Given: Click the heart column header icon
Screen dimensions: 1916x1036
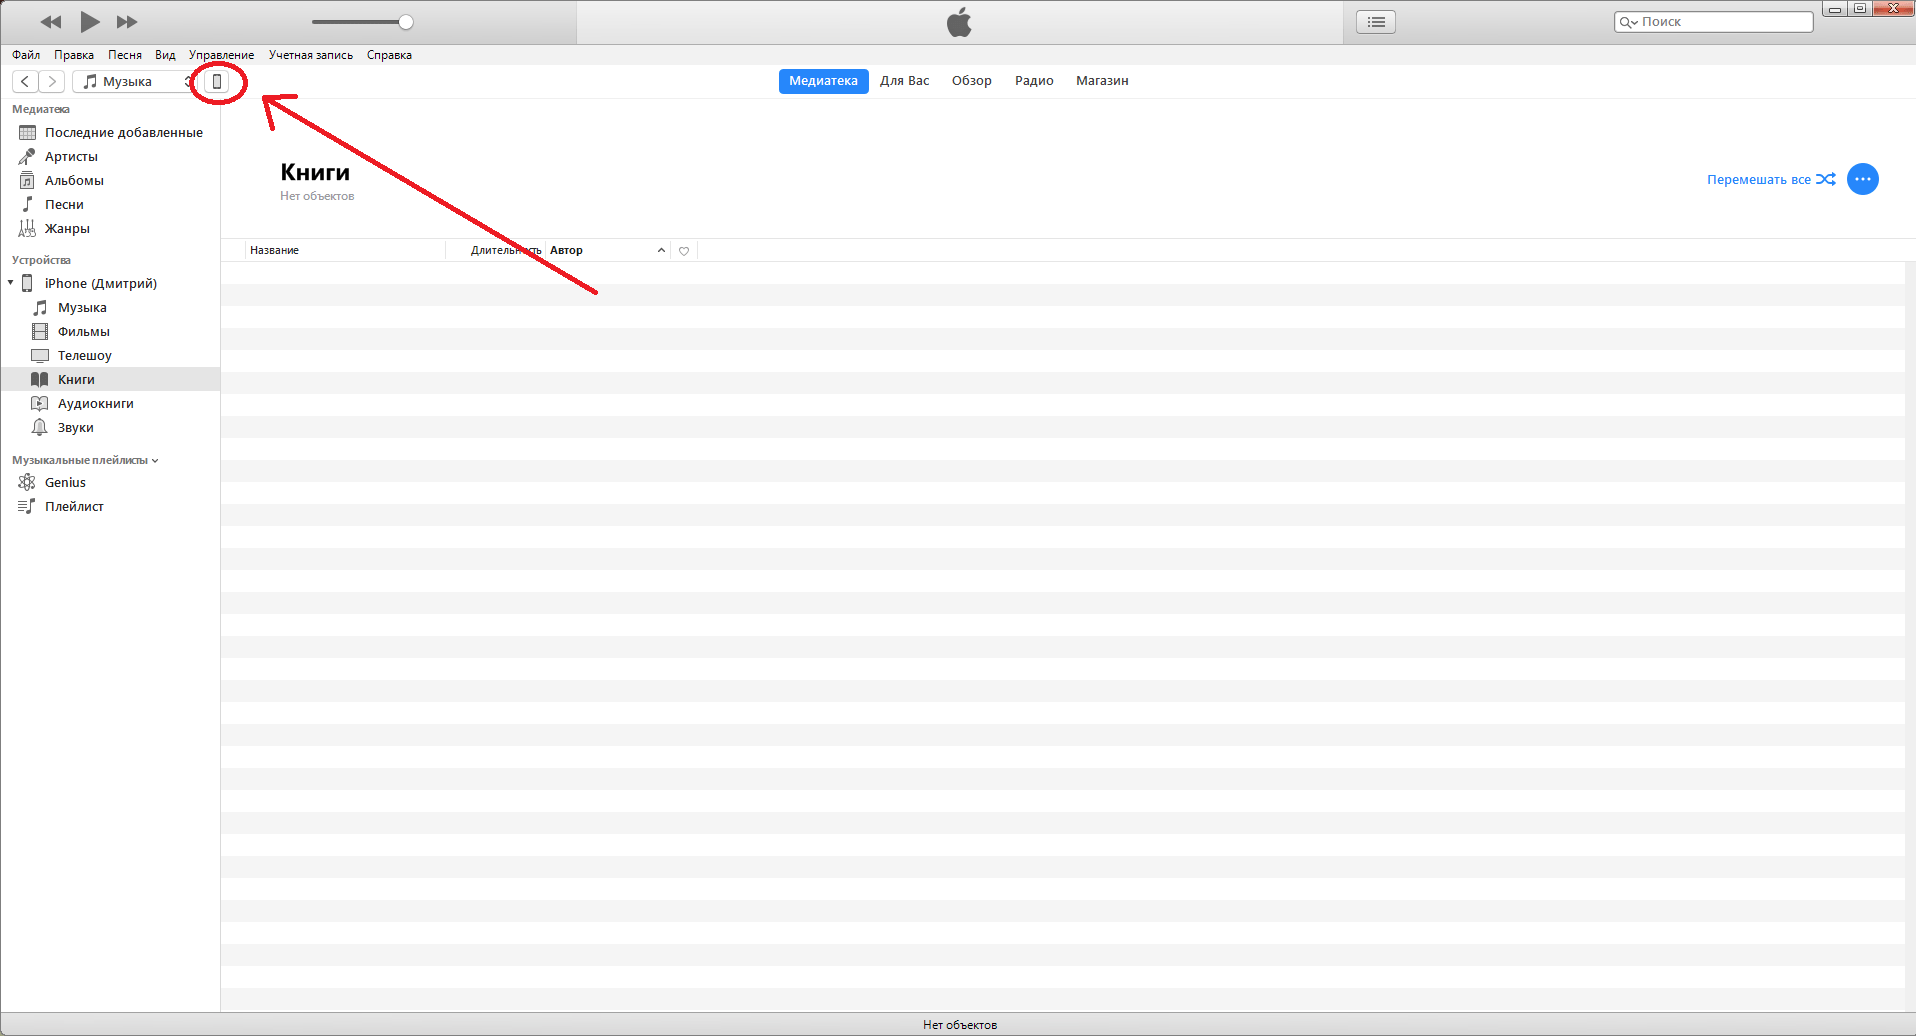Looking at the screenshot, I should point(684,251).
